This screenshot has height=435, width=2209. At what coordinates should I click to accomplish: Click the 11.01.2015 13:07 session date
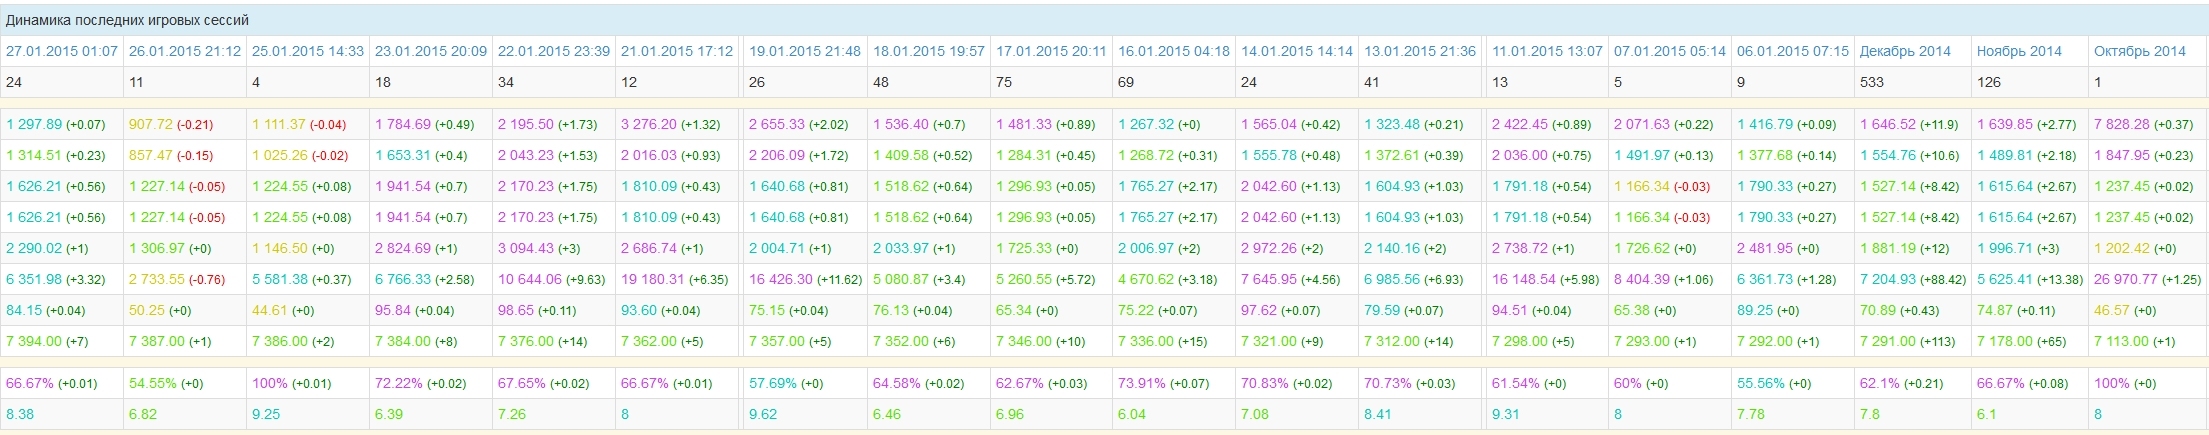[1547, 51]
